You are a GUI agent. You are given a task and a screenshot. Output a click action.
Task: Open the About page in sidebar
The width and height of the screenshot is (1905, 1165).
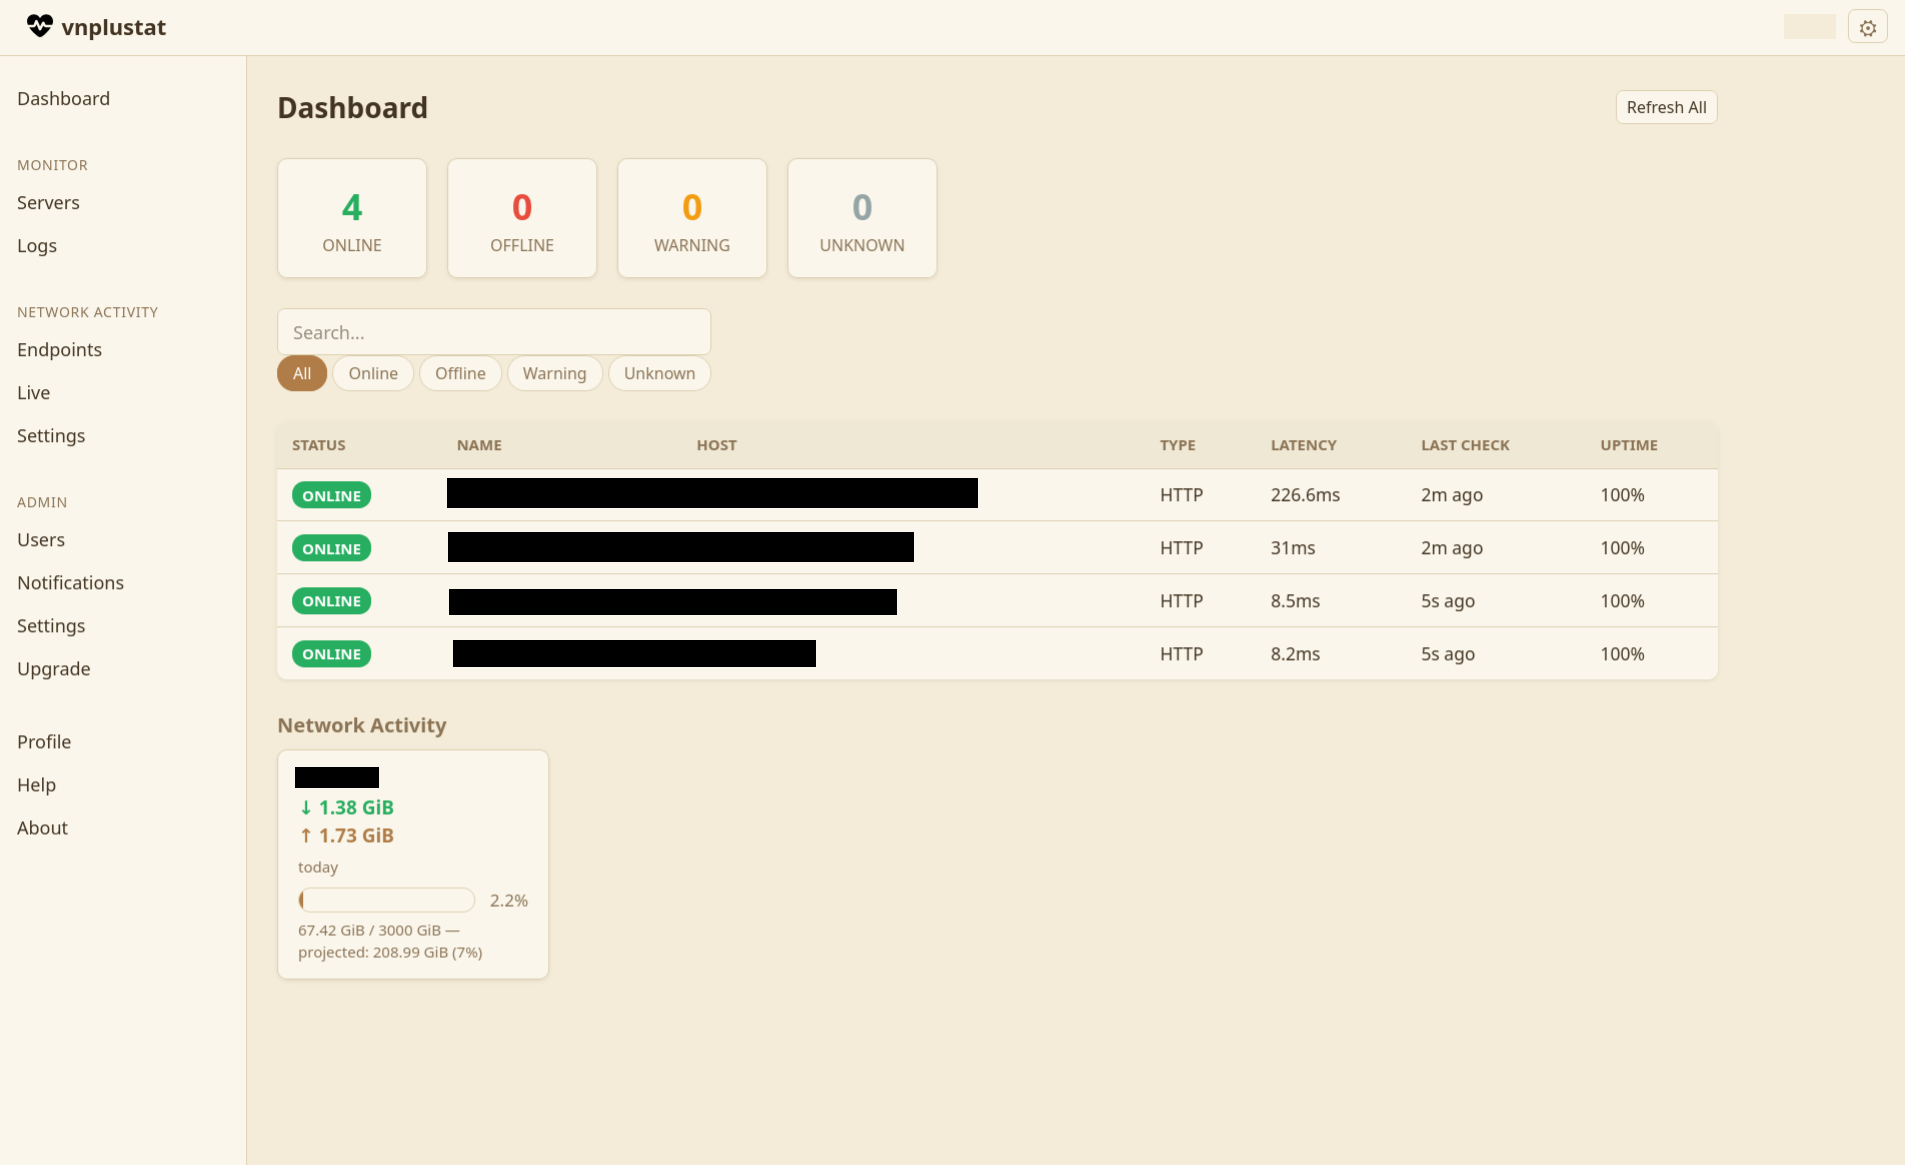point(42,828)
